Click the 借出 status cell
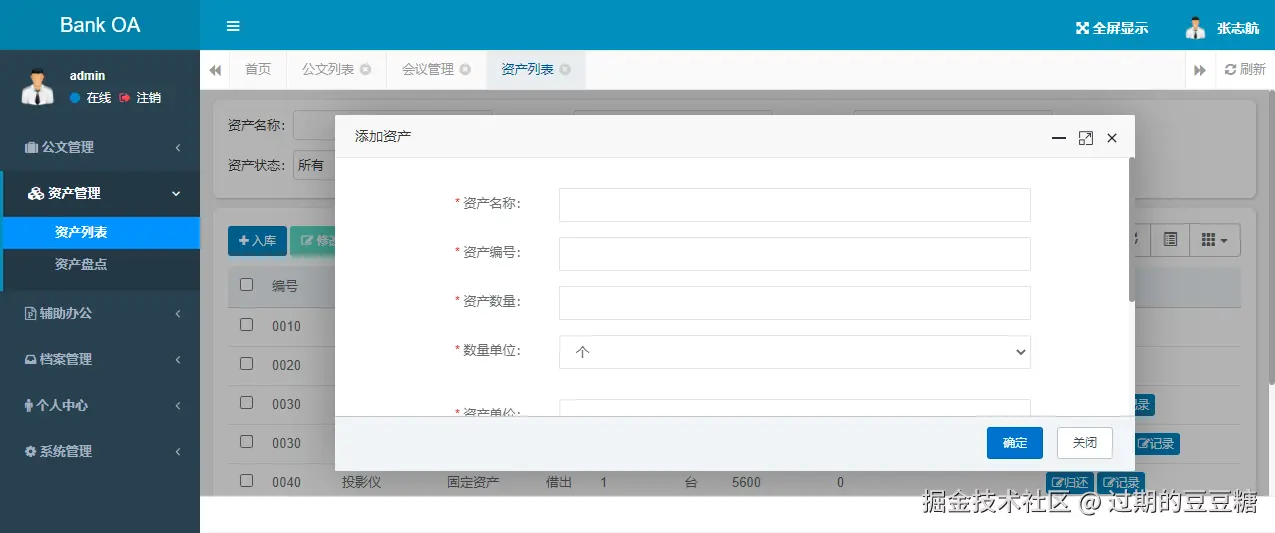This screenshot has width=1275, height=533. [559, 482]
